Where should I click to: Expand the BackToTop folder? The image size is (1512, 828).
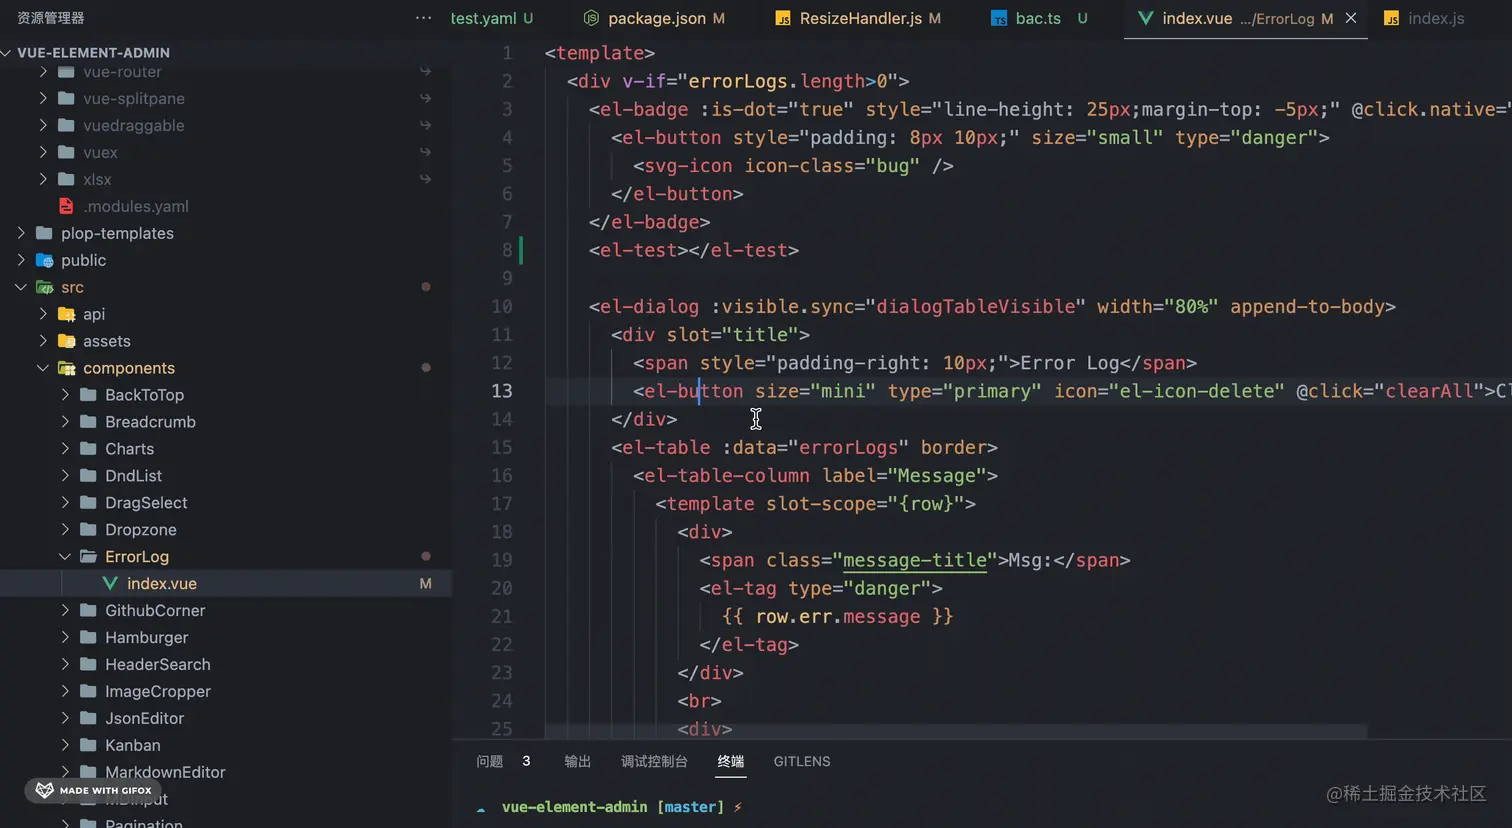65,395
